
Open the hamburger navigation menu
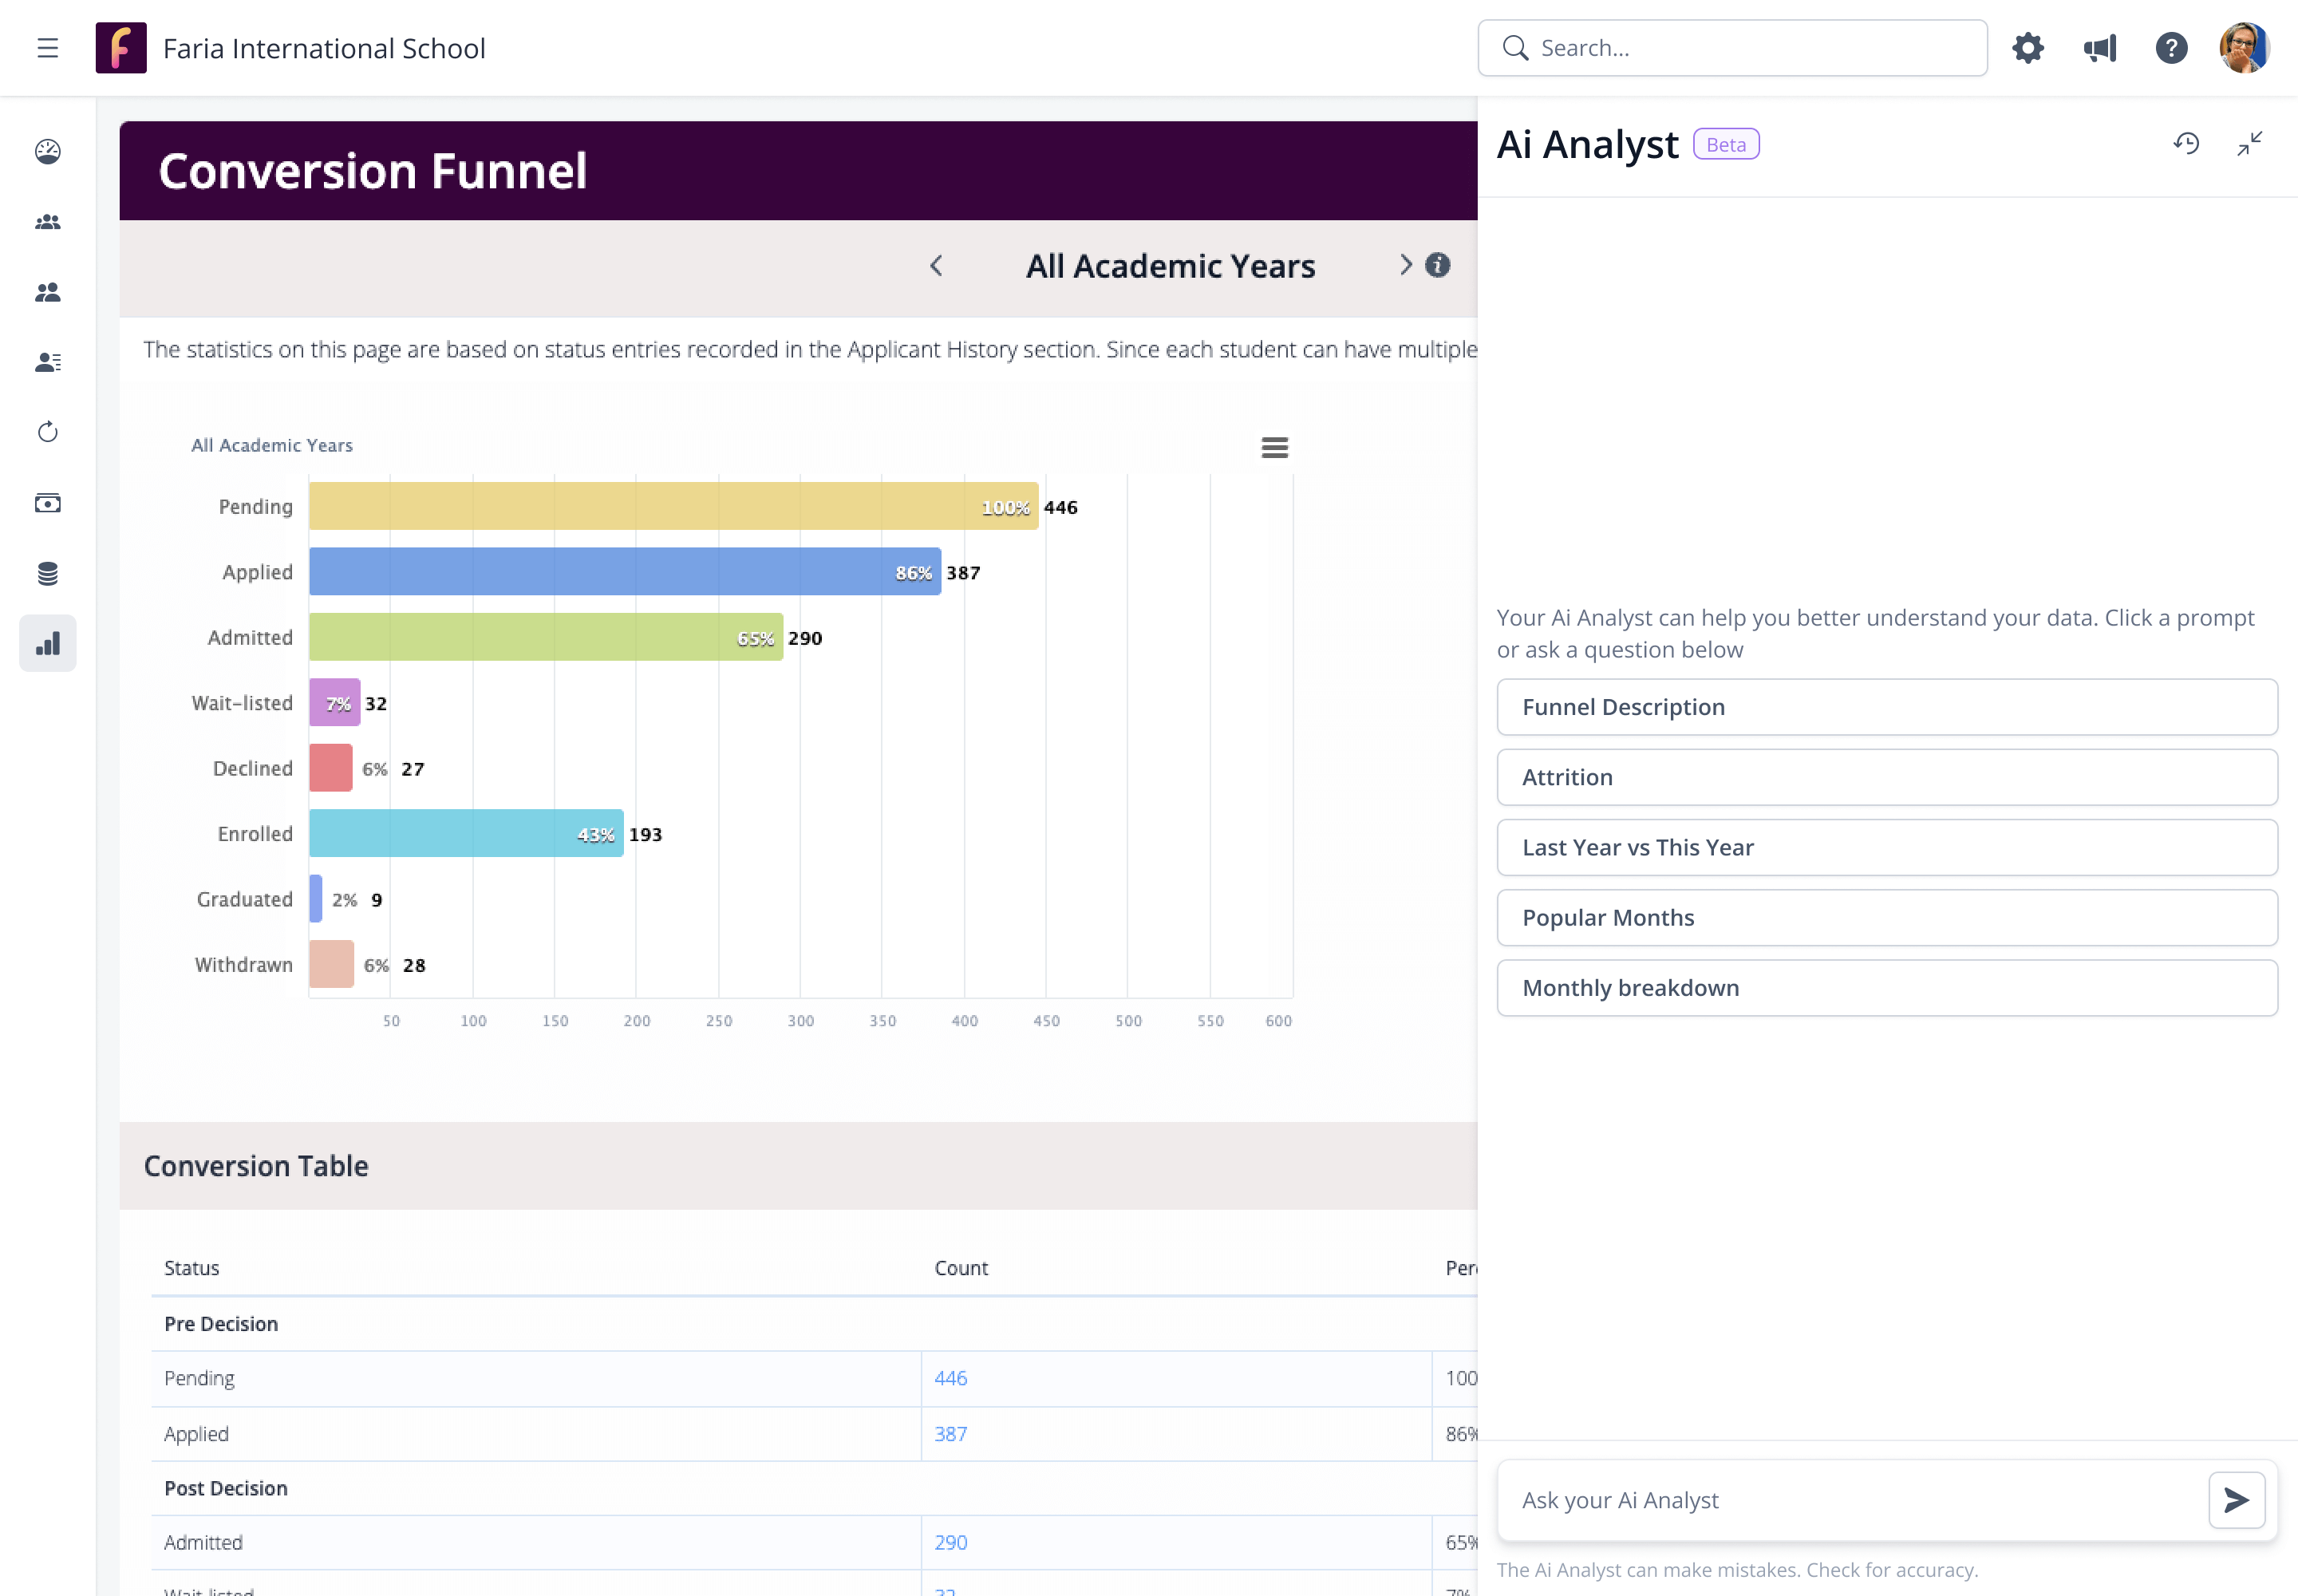(47, 48)
